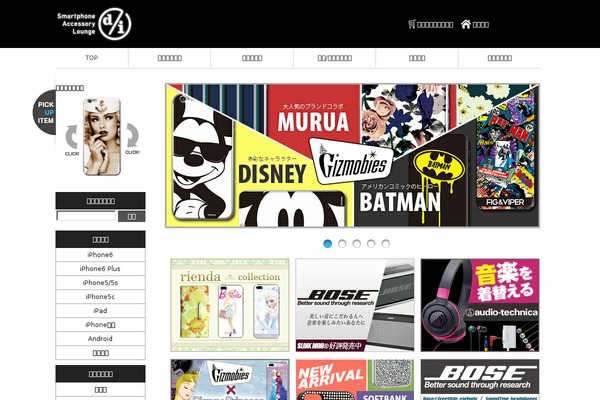The width and height of the screenshot is (600, 400).
Task: Open the iPhone5c category
Action: pos(100,297)
